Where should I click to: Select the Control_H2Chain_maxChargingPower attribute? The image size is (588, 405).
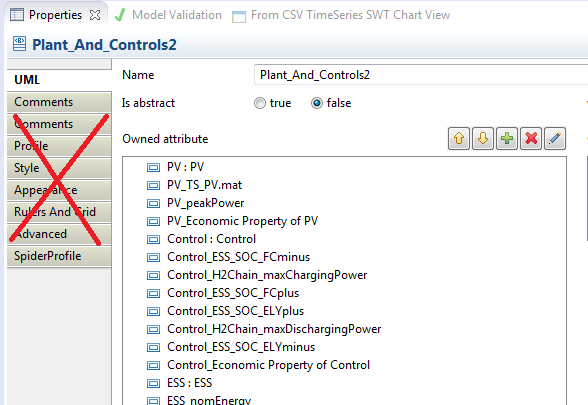267,275
